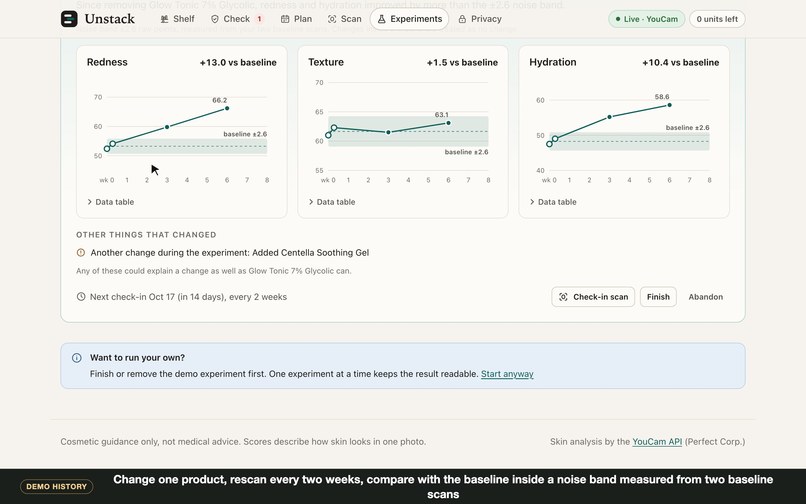Open the Shelf tab
806x504 pixels.
(177, 19)
